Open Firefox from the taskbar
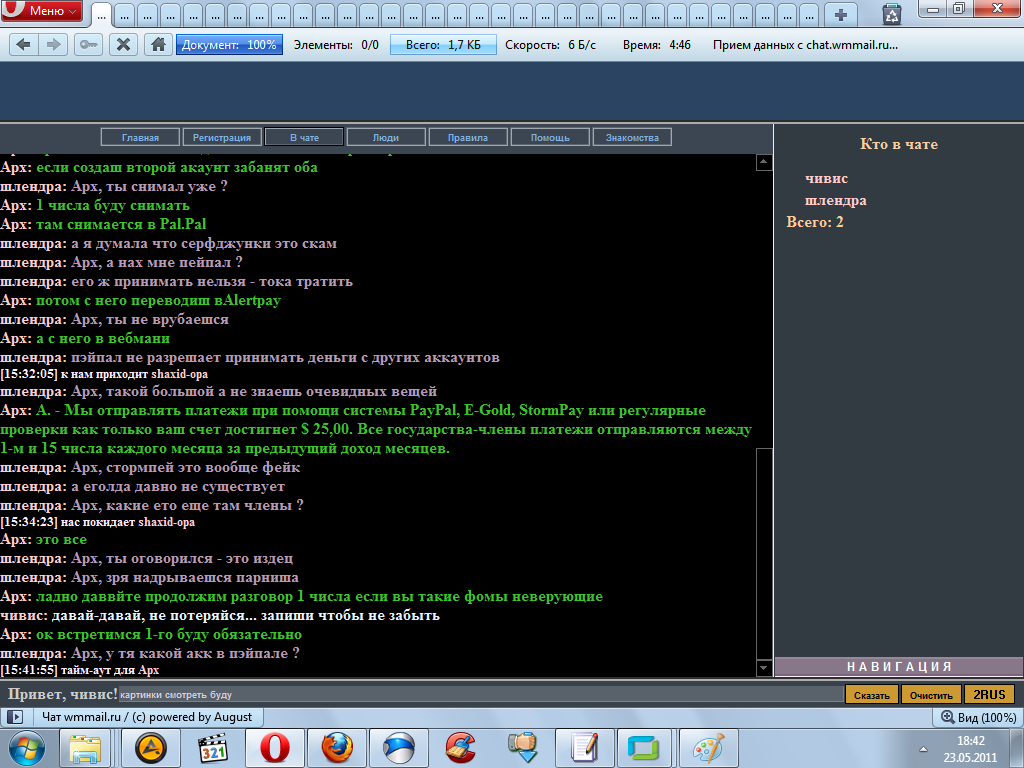Viewport: 1024px width, 768px height. coord(337,748)
